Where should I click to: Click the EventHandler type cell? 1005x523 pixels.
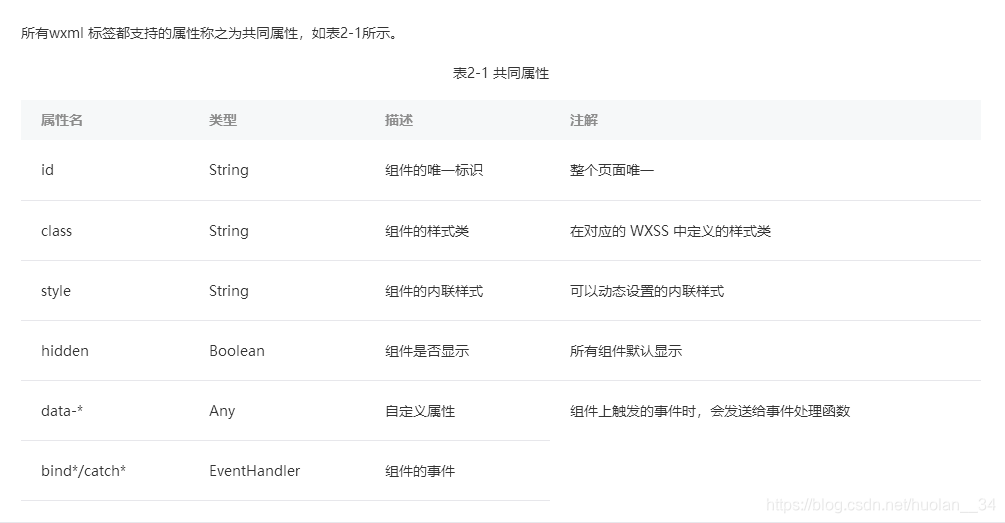pyautogui.click(x=254, y=471)
